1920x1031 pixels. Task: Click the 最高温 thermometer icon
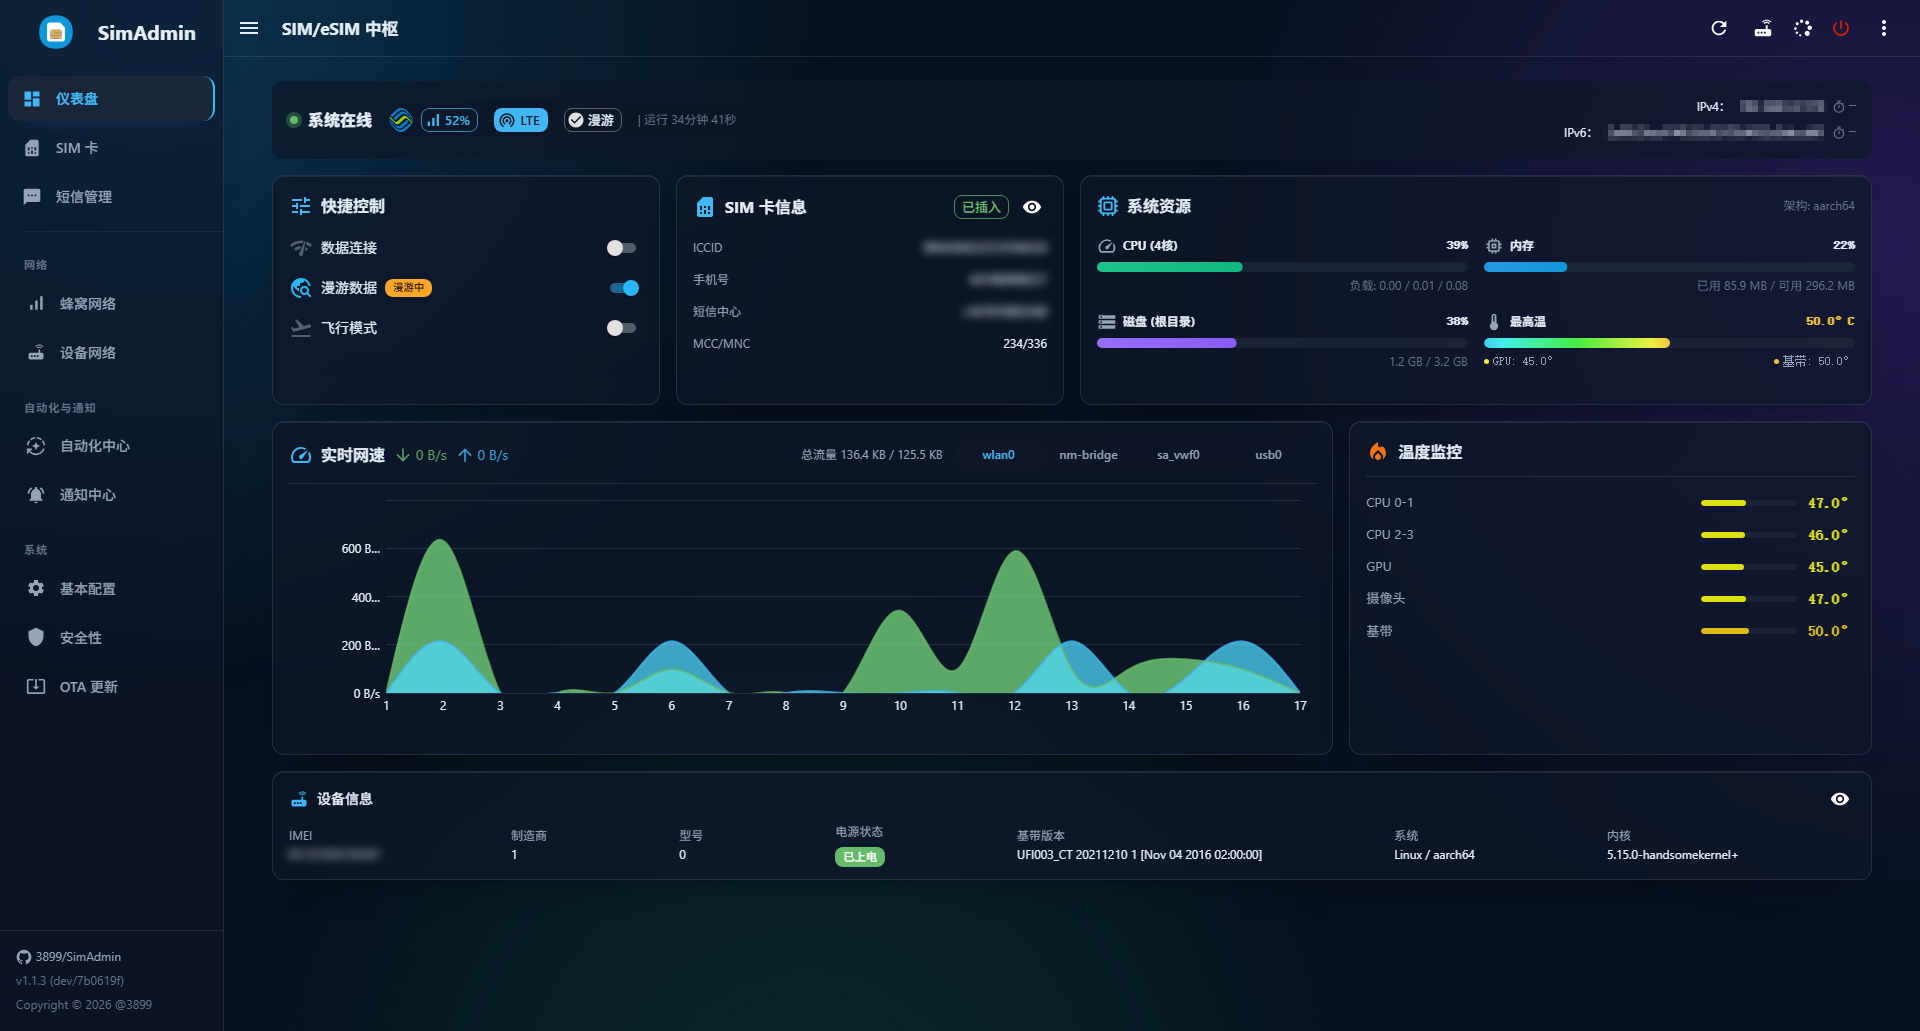[x=1494, y=322]
